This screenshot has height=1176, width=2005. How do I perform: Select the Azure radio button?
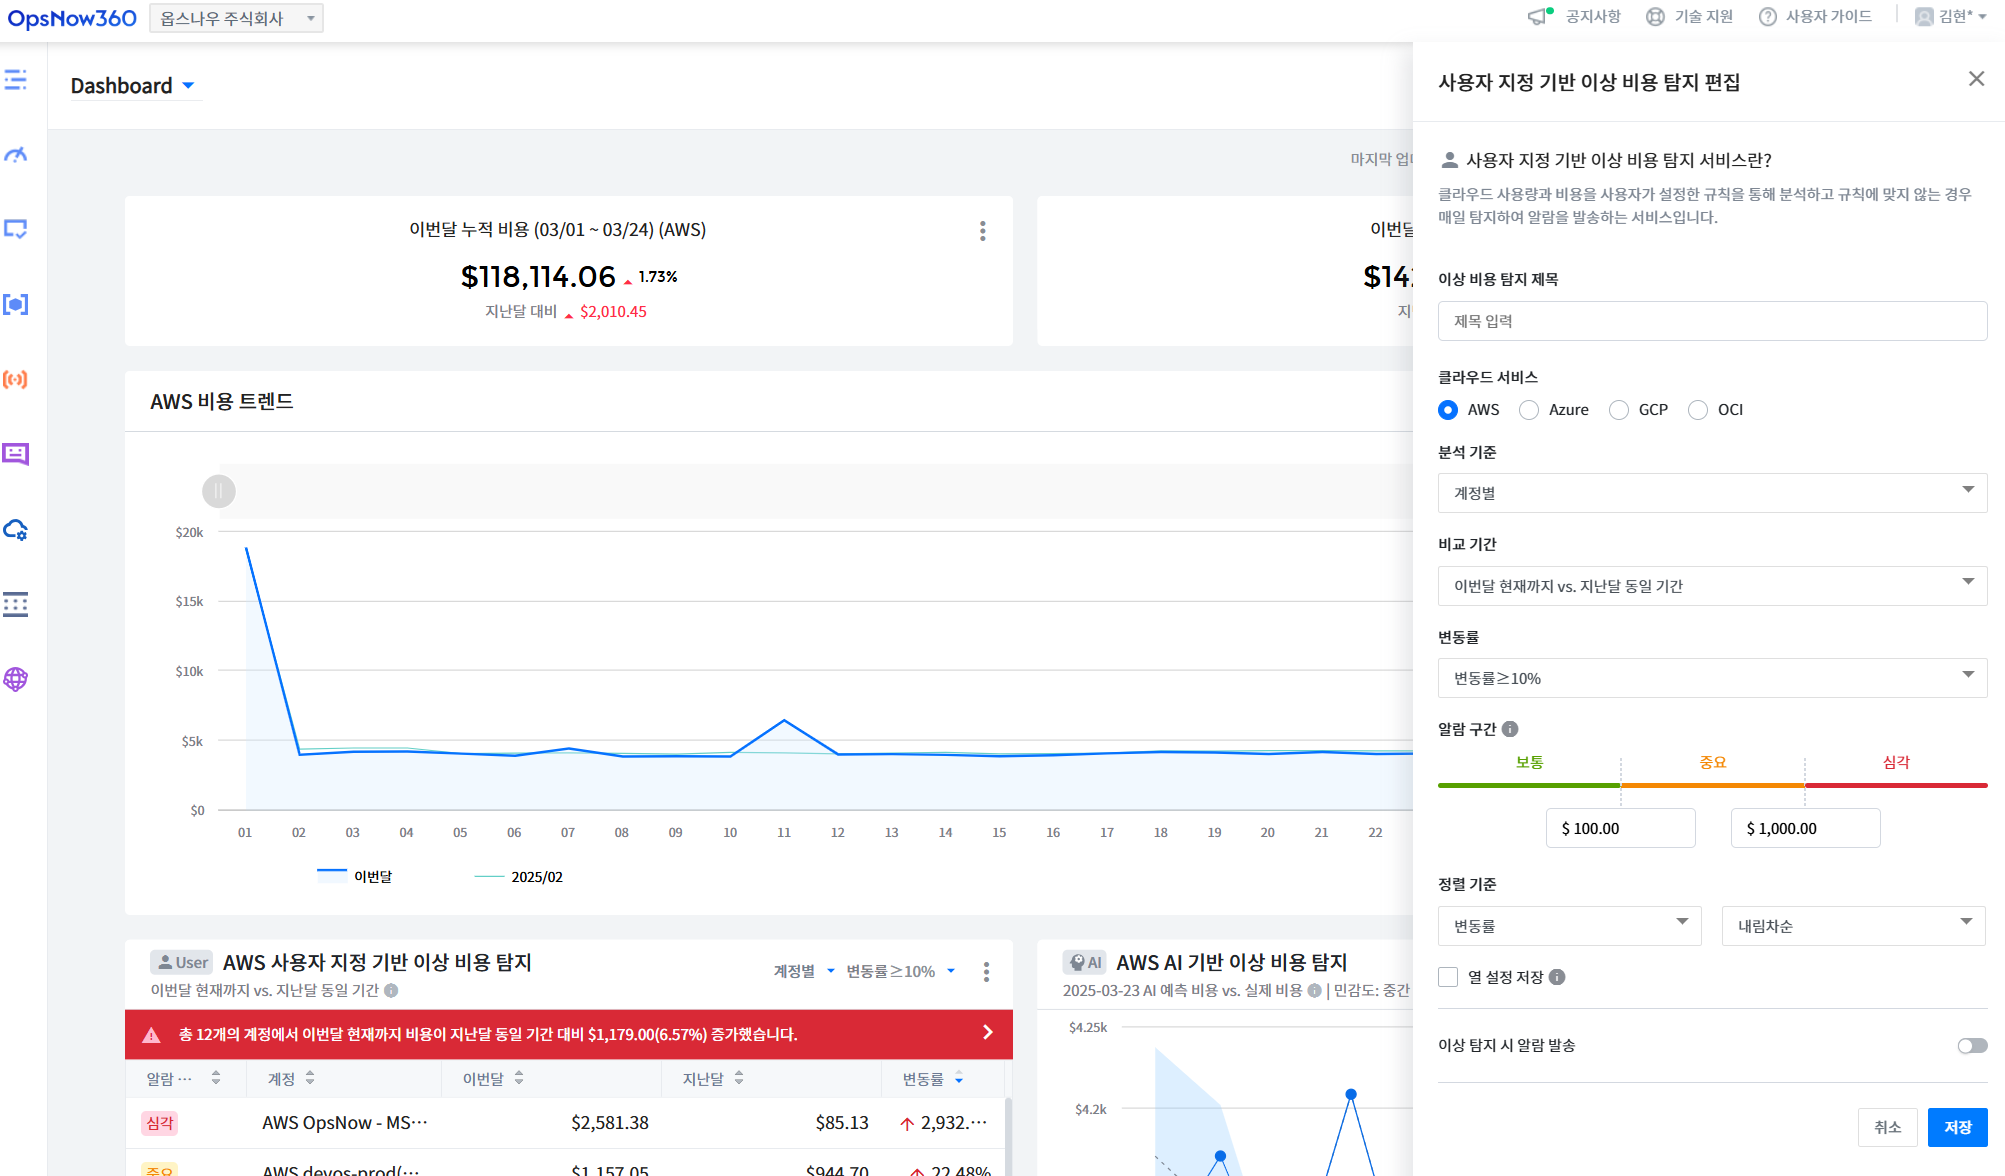(x=1528, y=410)
